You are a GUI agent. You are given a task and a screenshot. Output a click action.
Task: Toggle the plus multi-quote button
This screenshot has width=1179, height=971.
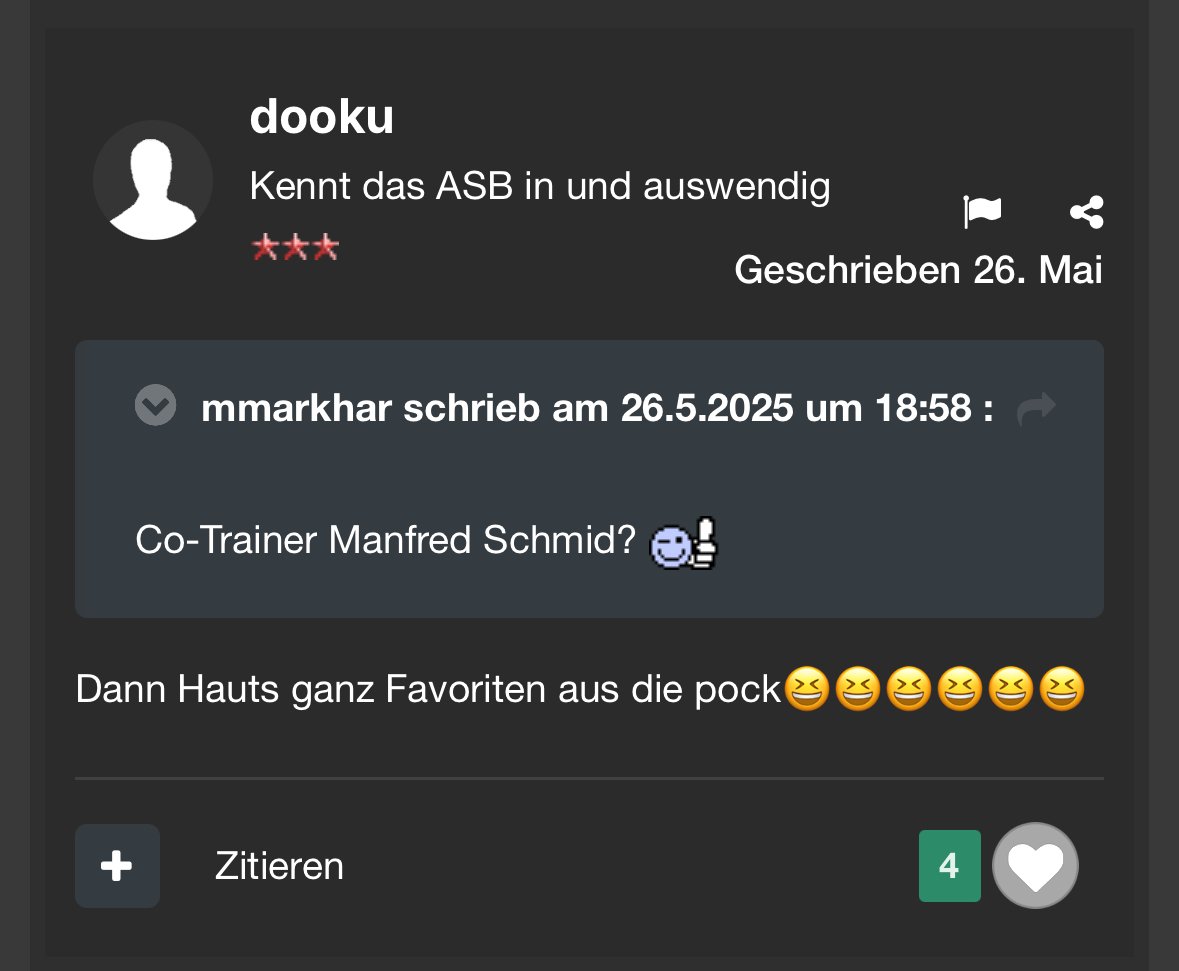[x=117, y=866]
